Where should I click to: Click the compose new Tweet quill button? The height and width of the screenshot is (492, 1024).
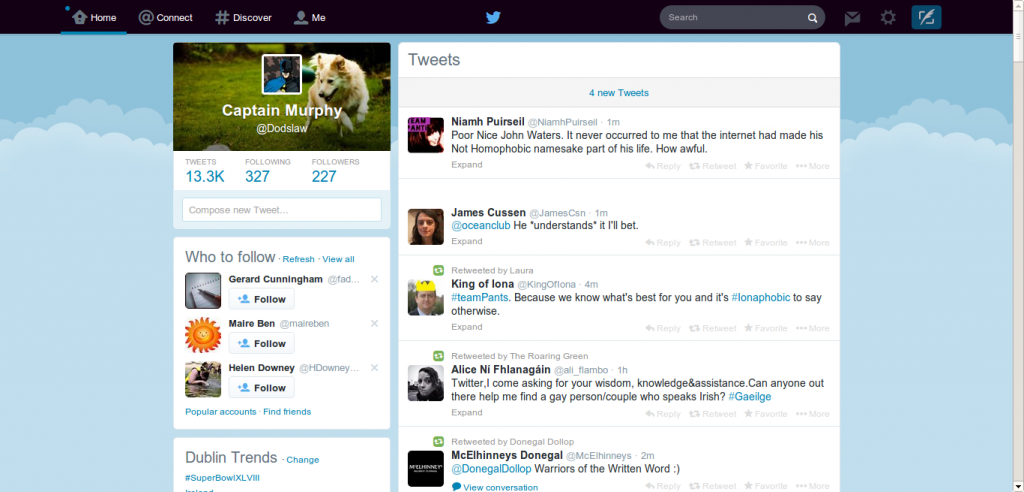point(926,18)
